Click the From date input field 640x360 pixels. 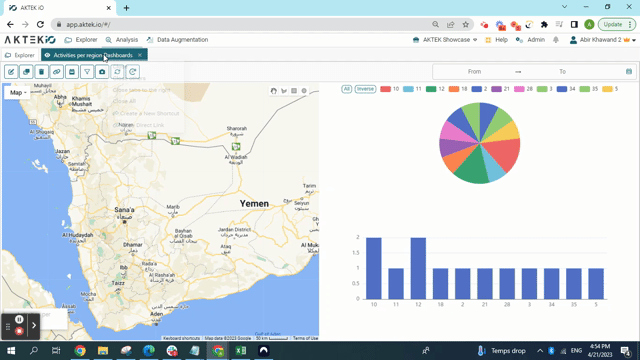(474, 71)
